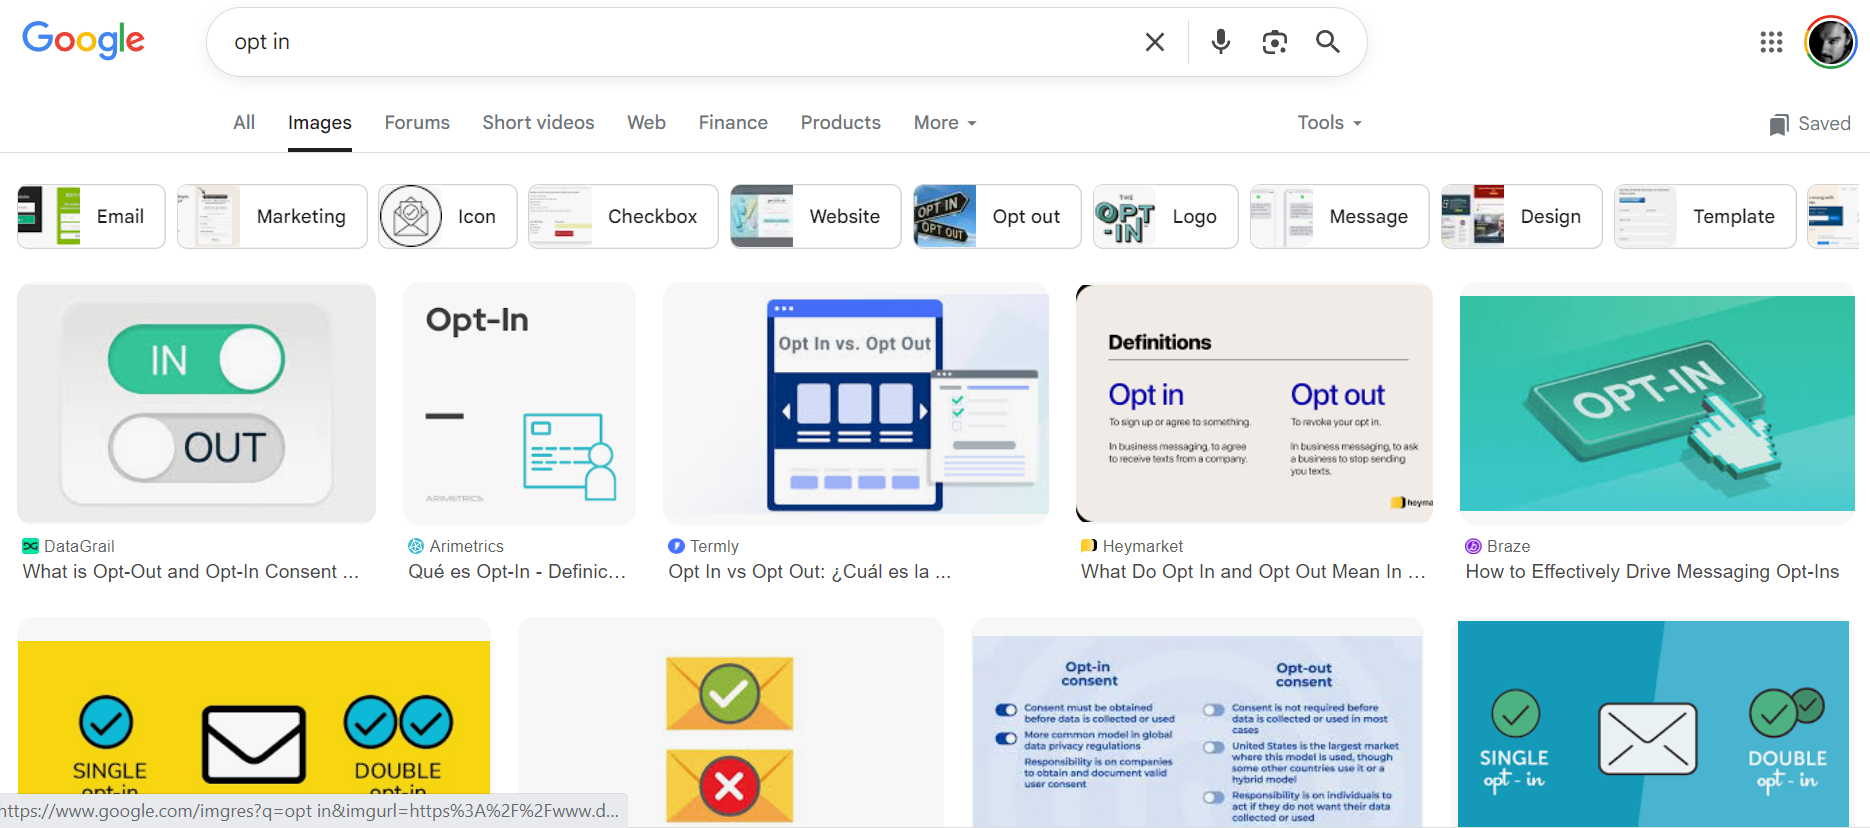The height and width of the screenshot is (828, 1870).
Task: Filter images by the Checkbox chip
Action: tap(623, 216)
